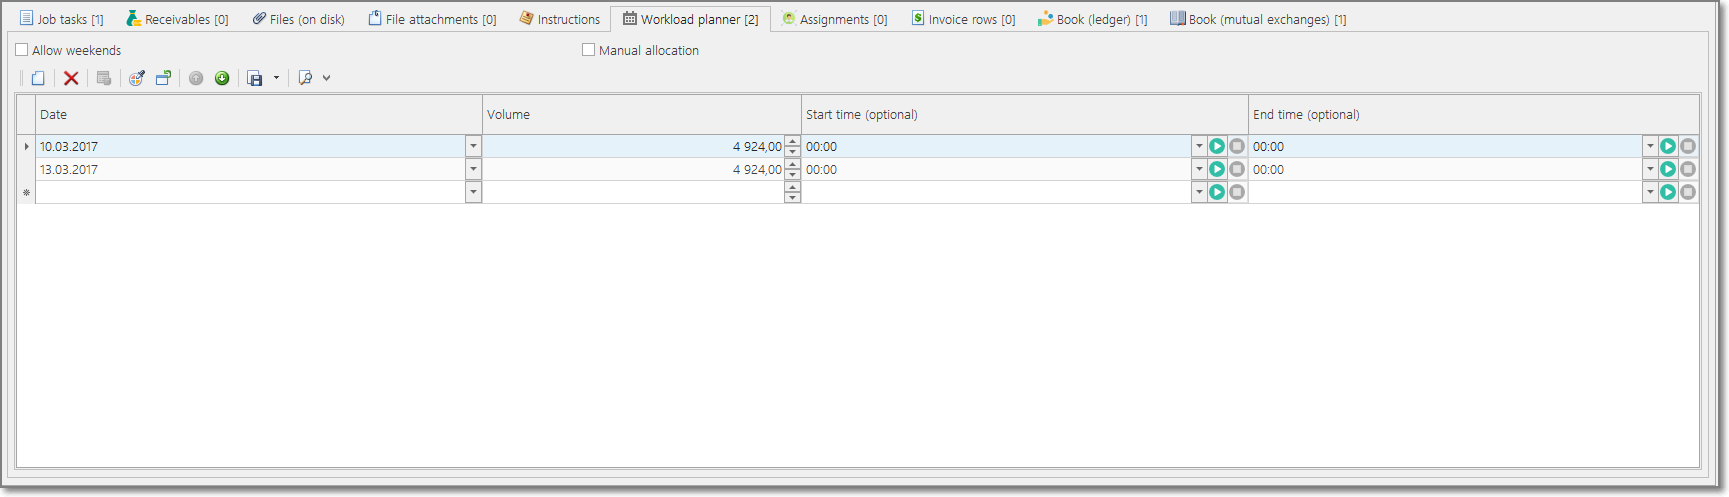Click green start-time play icon for 10.03.2017
Viewport: 1729px width, 497px height.
[1217, 146]
